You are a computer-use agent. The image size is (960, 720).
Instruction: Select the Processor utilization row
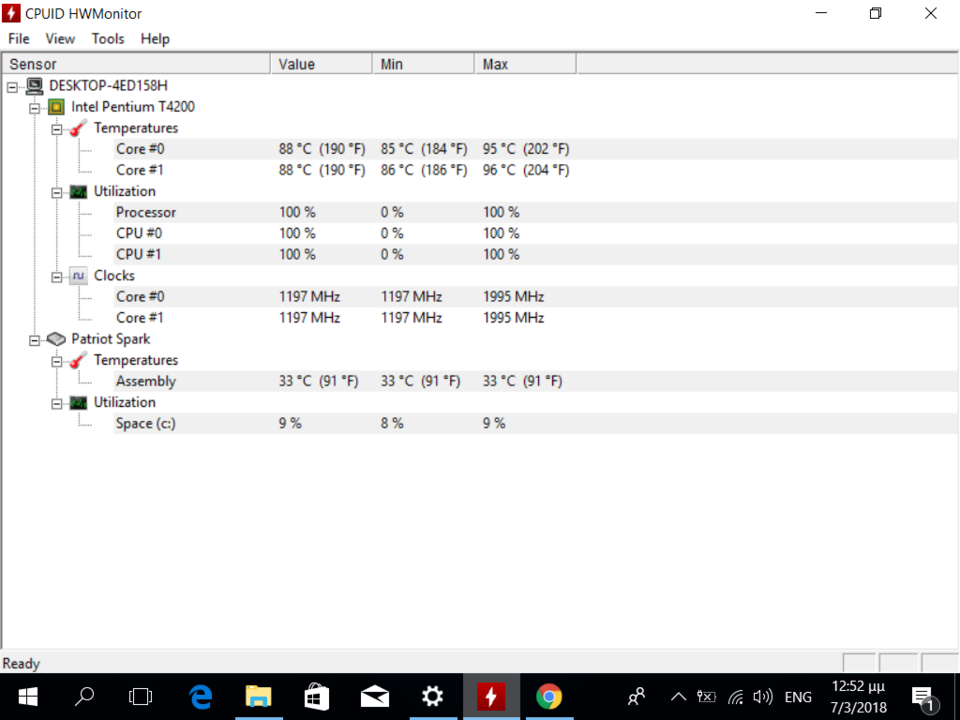[x=536, y=212]
